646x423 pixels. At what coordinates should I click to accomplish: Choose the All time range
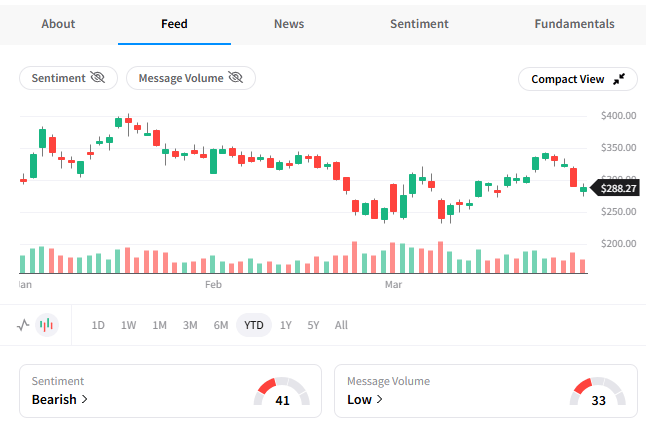point(341,325)
